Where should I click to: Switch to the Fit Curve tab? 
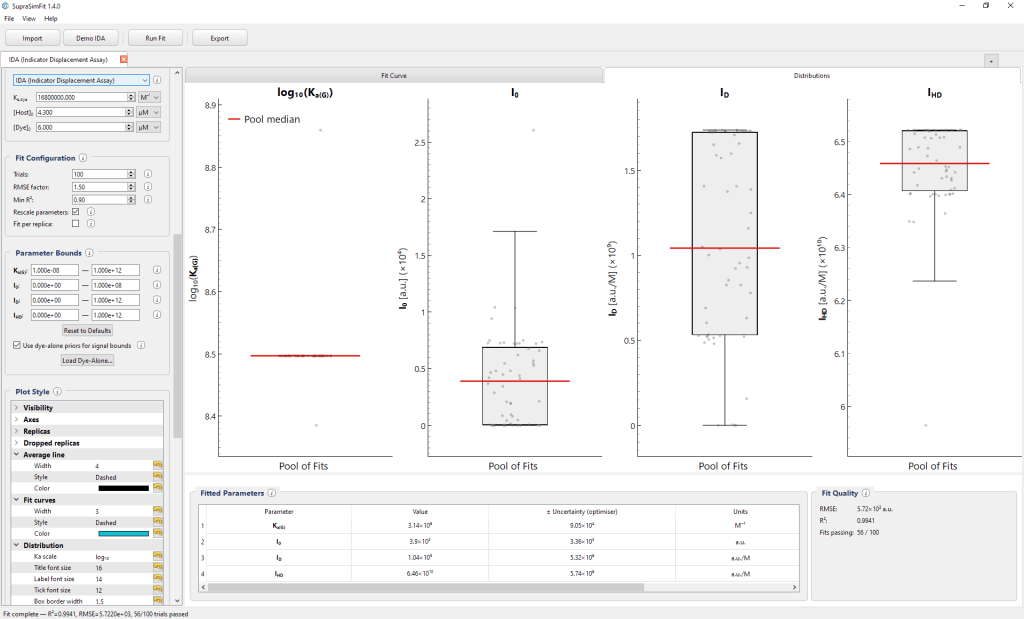[x=394, y=76]
